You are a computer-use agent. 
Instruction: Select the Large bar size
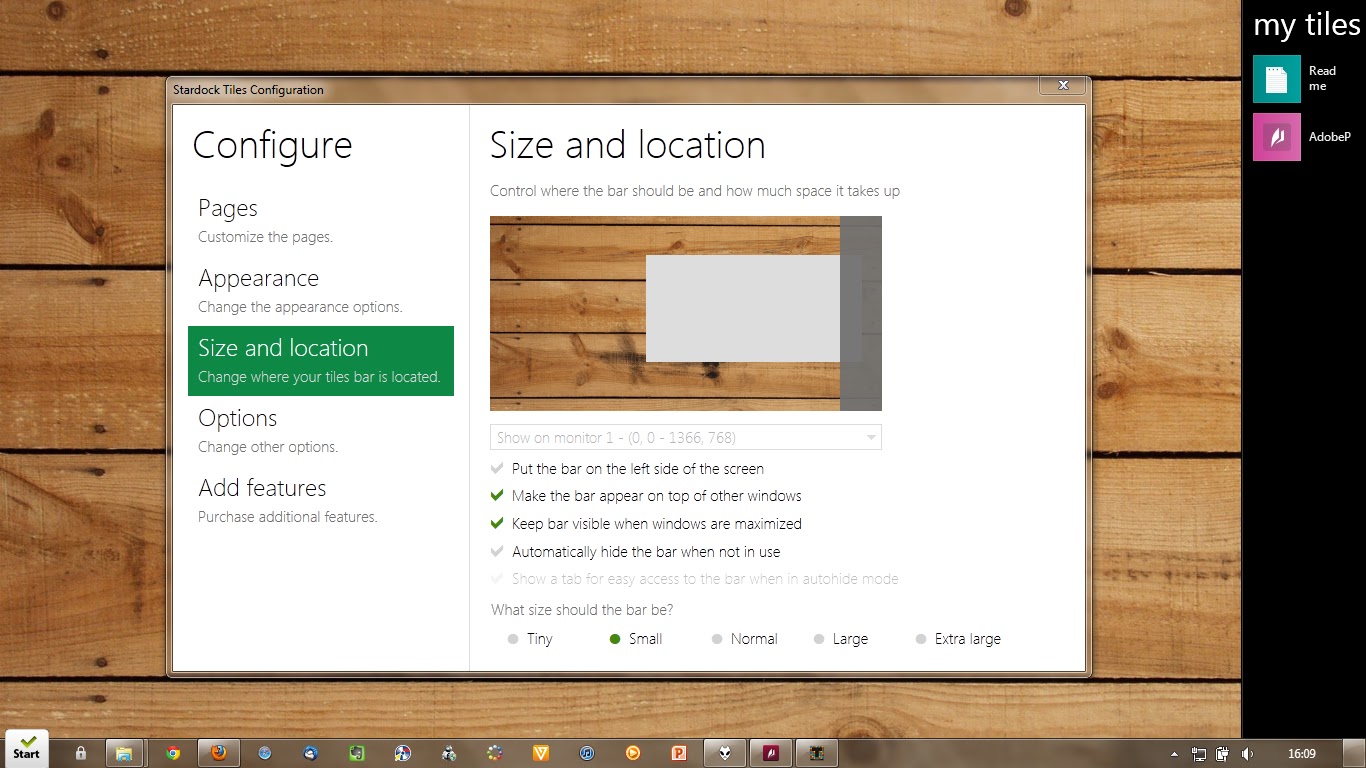pos(841,639)
